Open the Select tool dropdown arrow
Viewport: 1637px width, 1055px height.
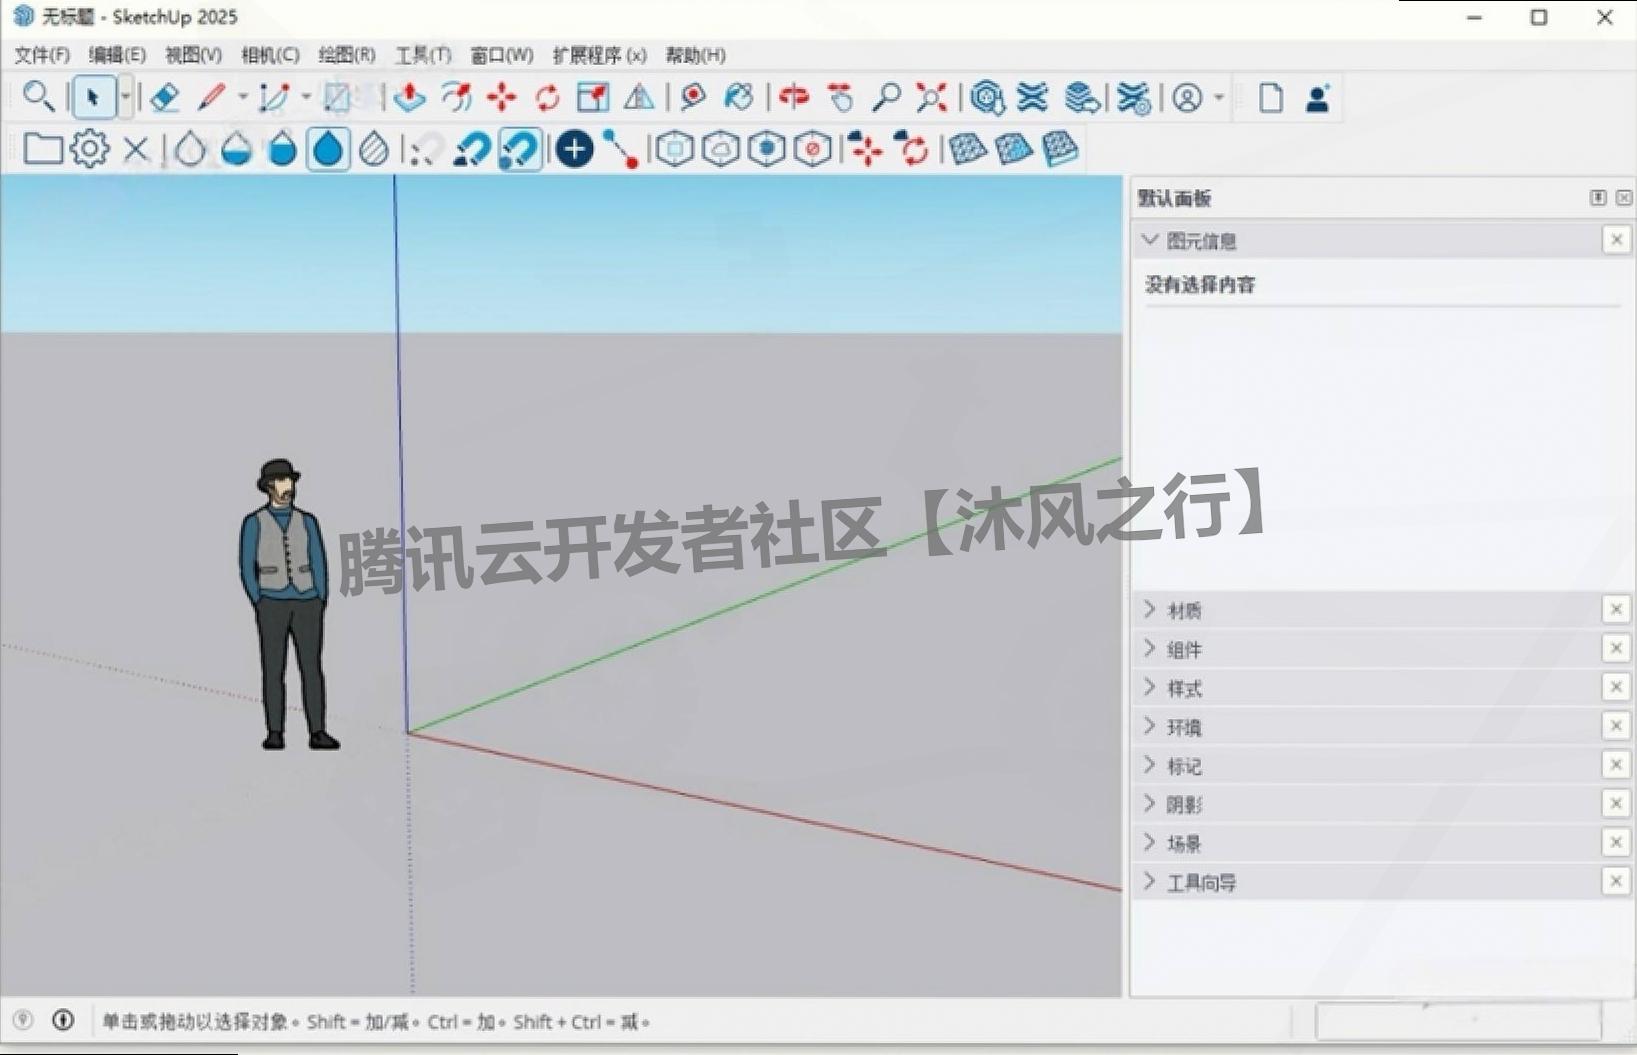tap(125, 98)
